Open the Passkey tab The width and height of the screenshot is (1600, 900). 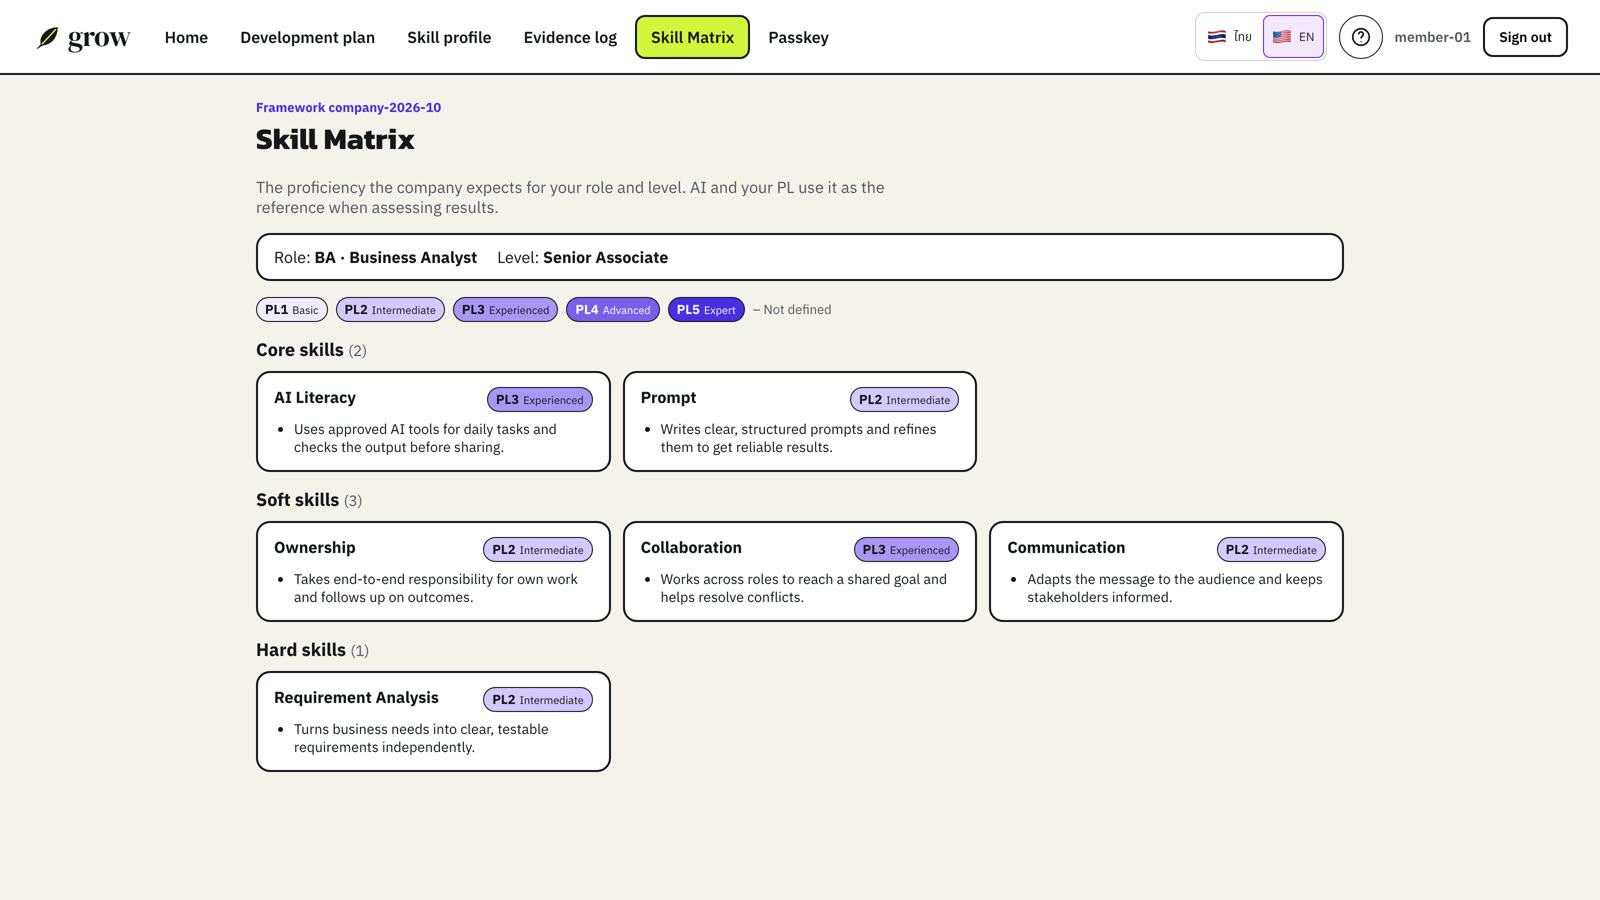pos(798,37)
